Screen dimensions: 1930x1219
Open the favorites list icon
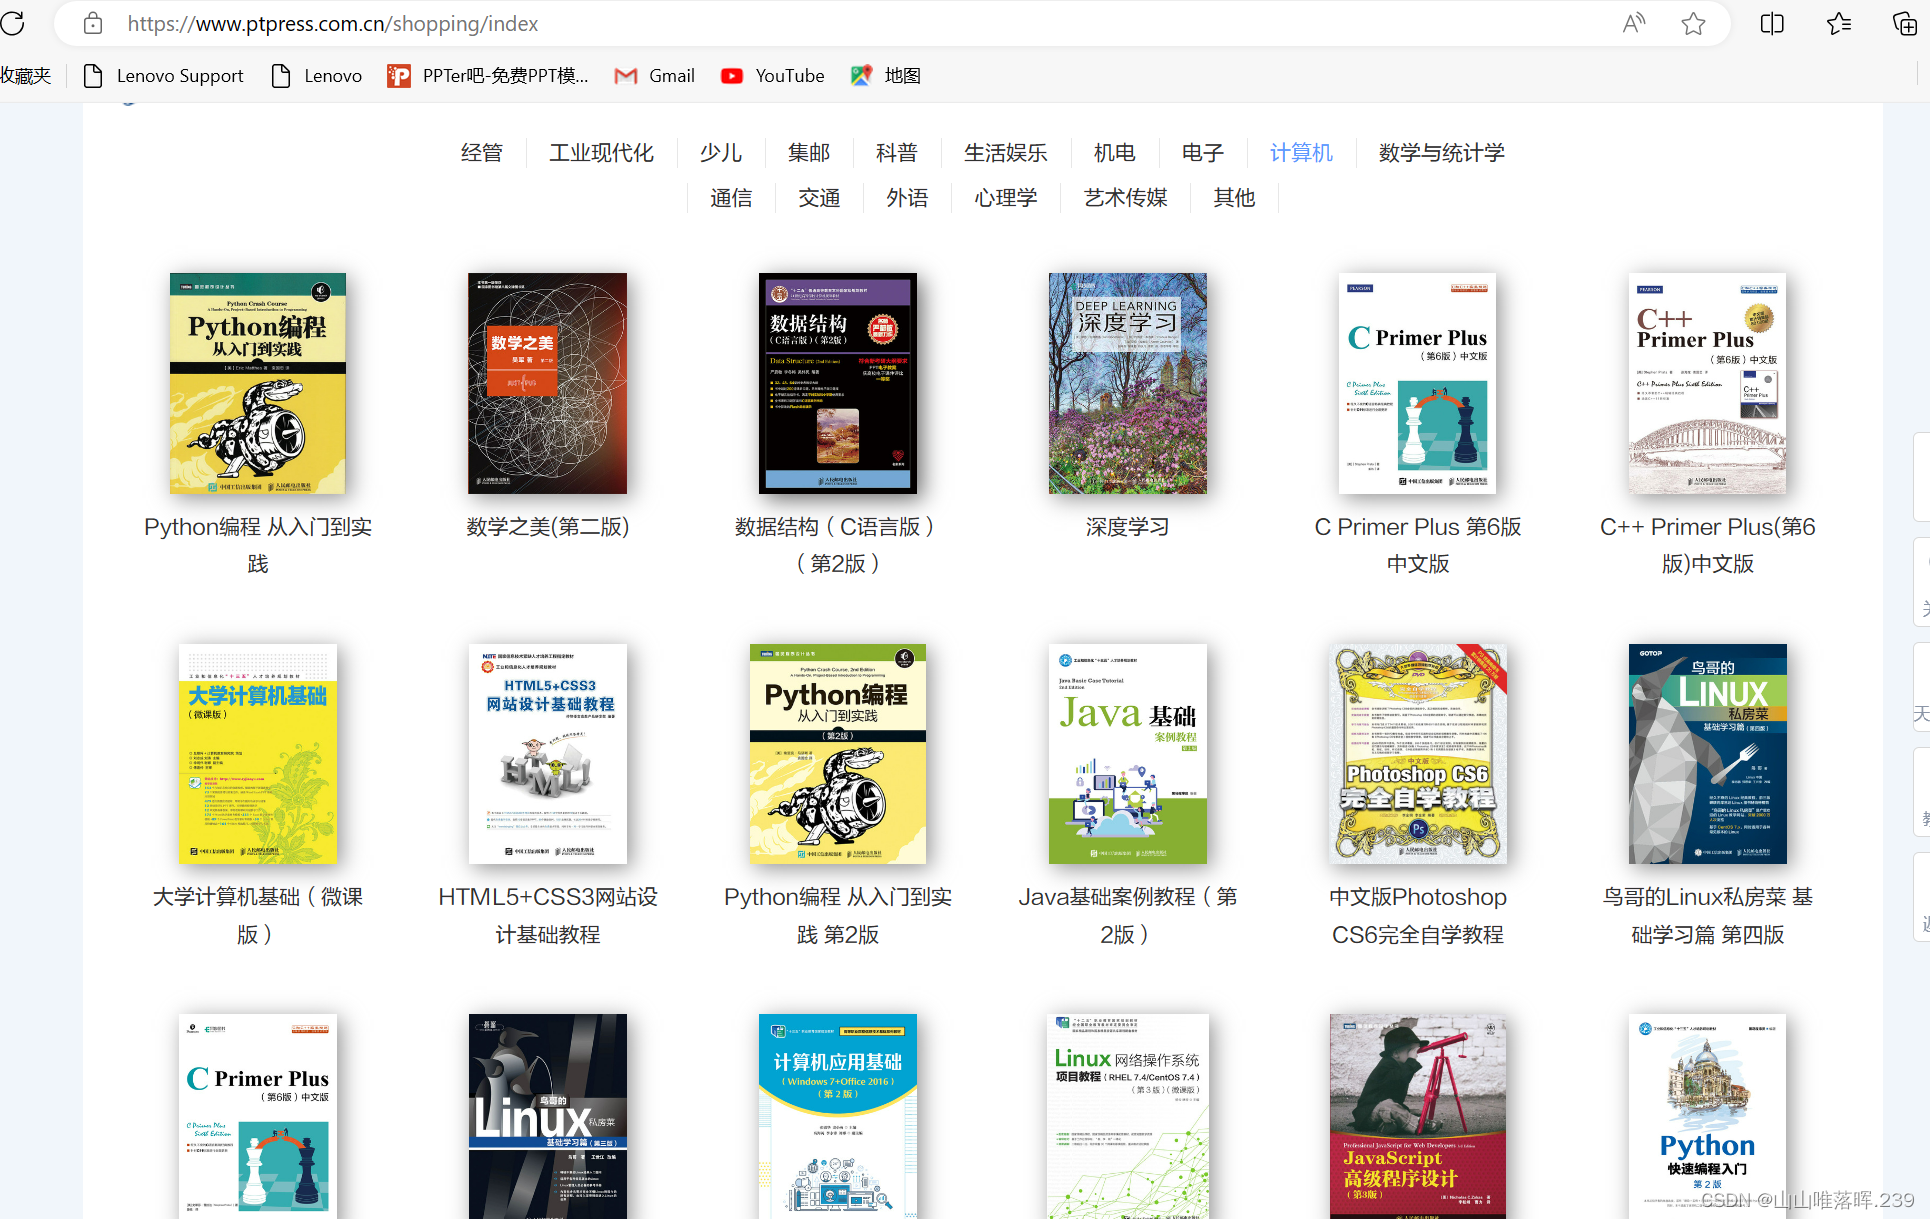(x=1838, y=23)
